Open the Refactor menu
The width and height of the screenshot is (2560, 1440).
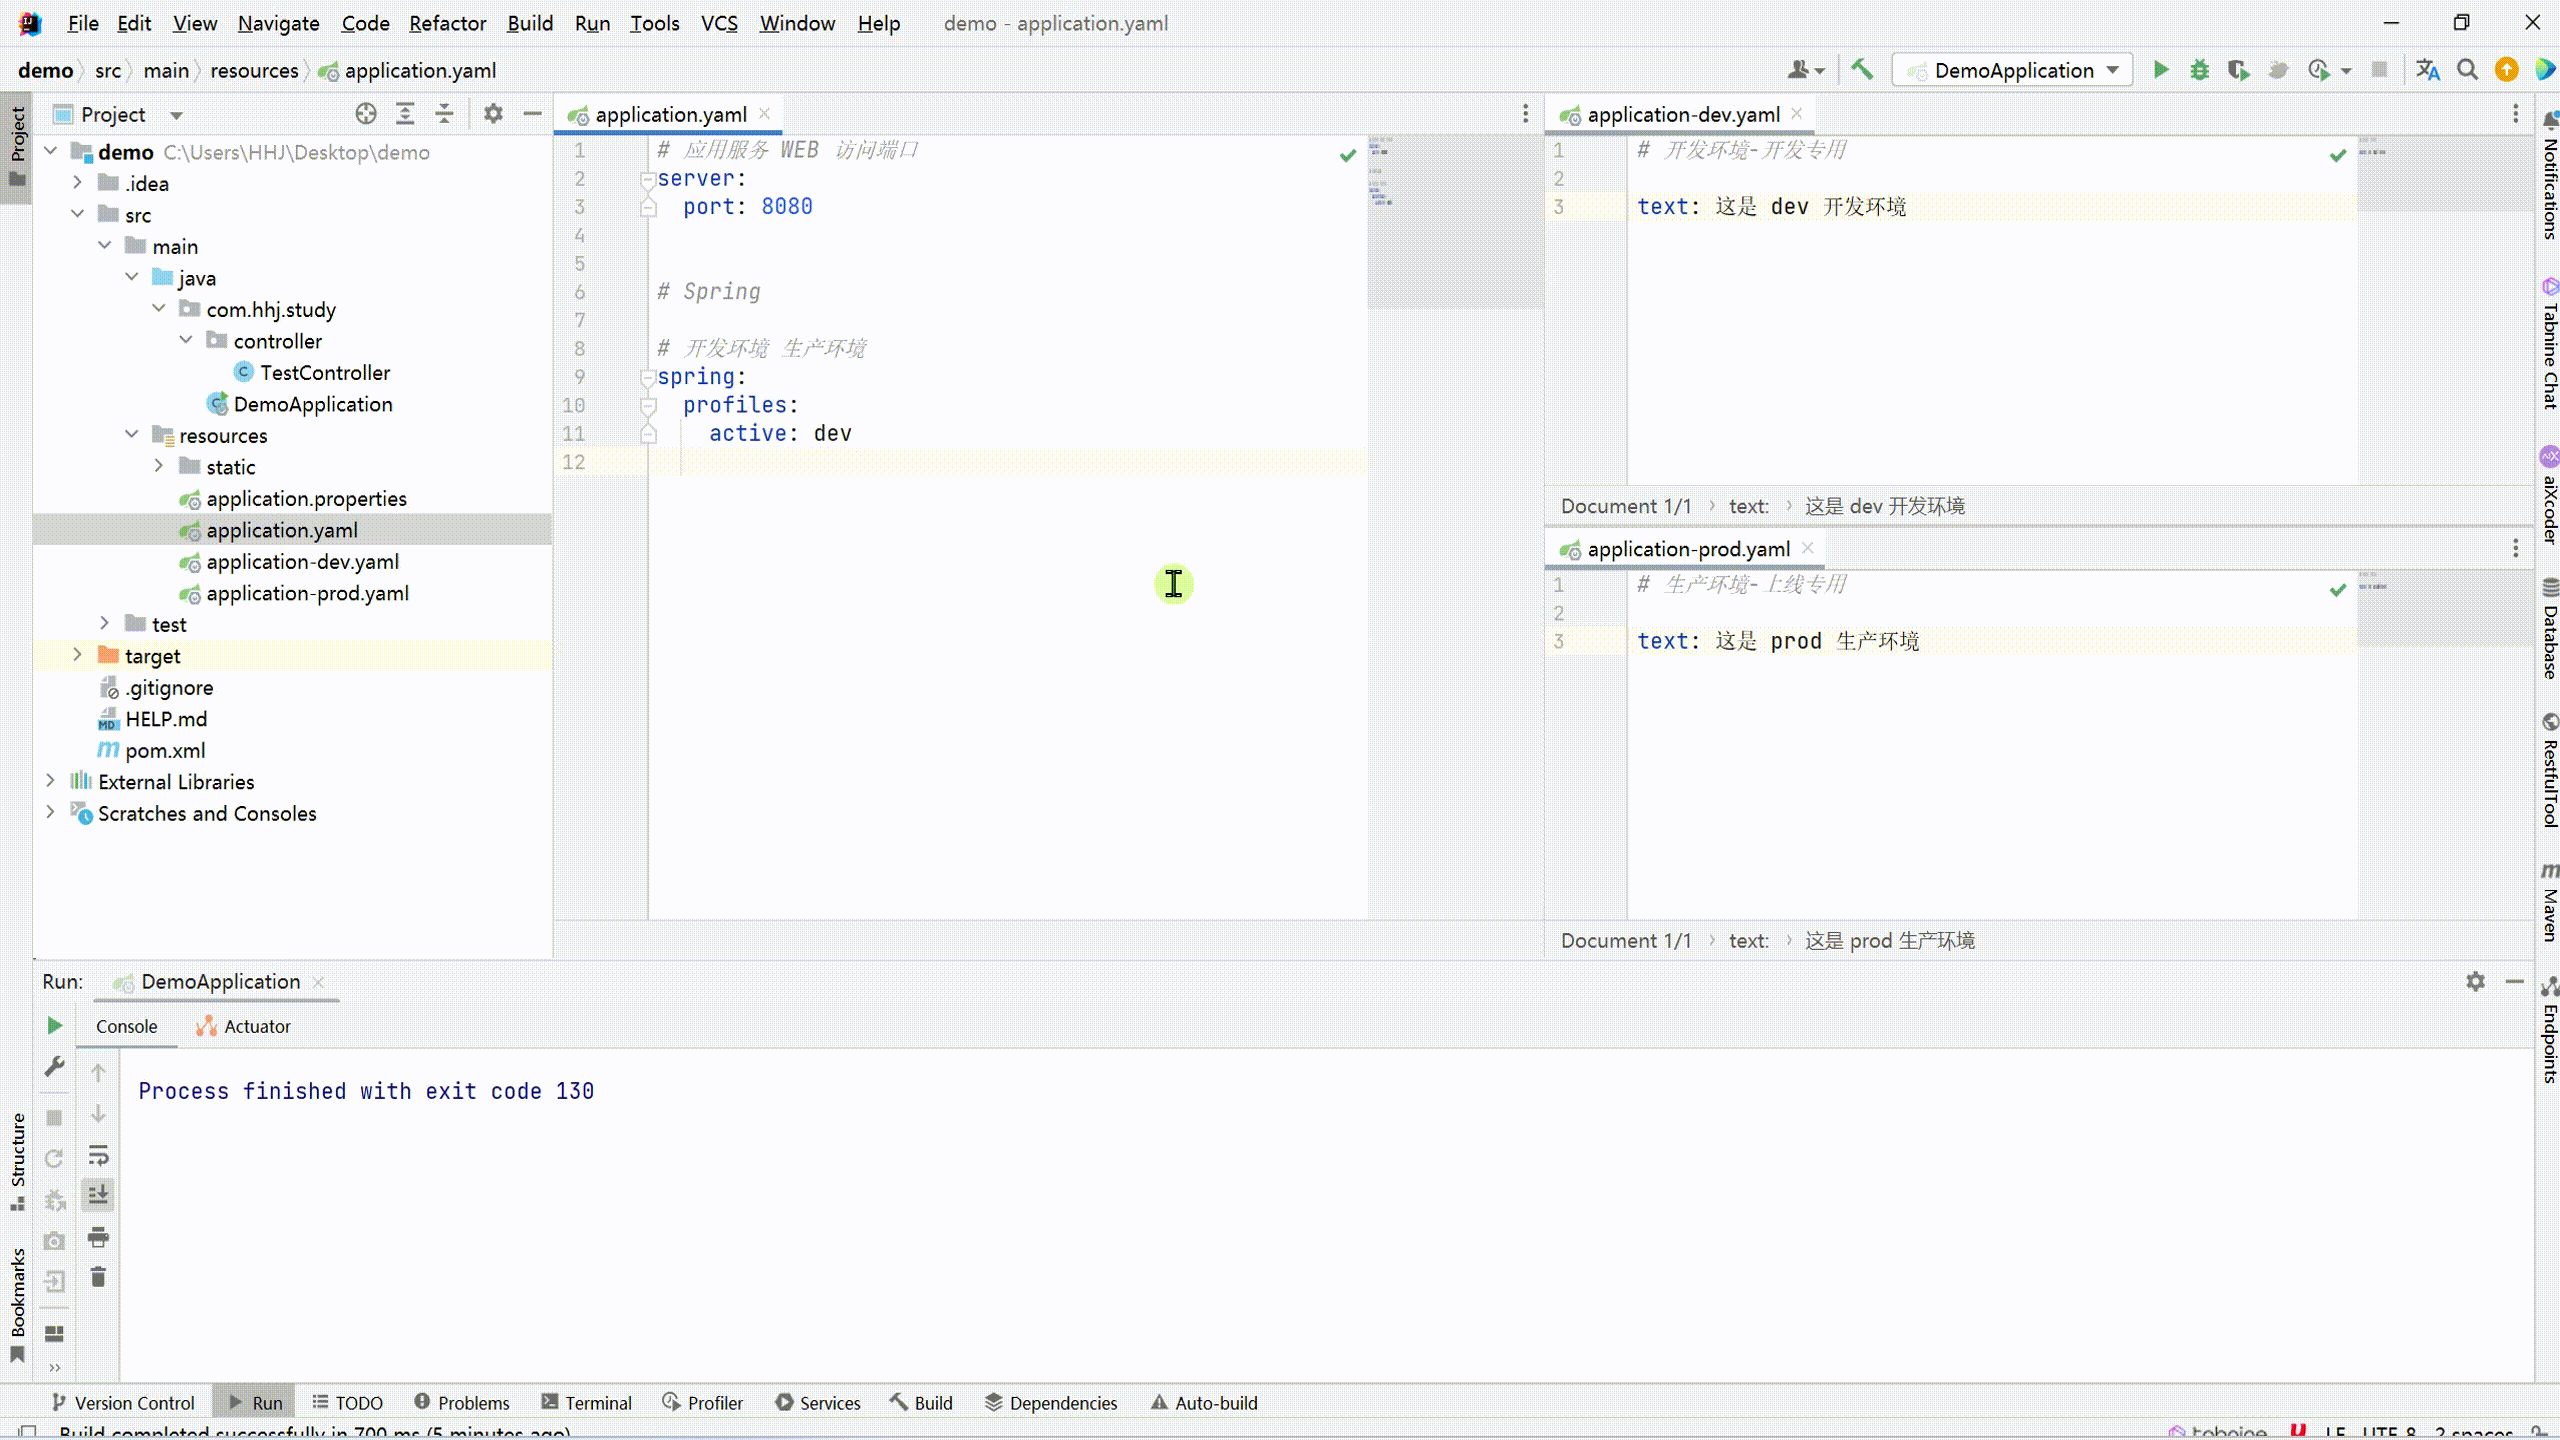pos(447,23)
